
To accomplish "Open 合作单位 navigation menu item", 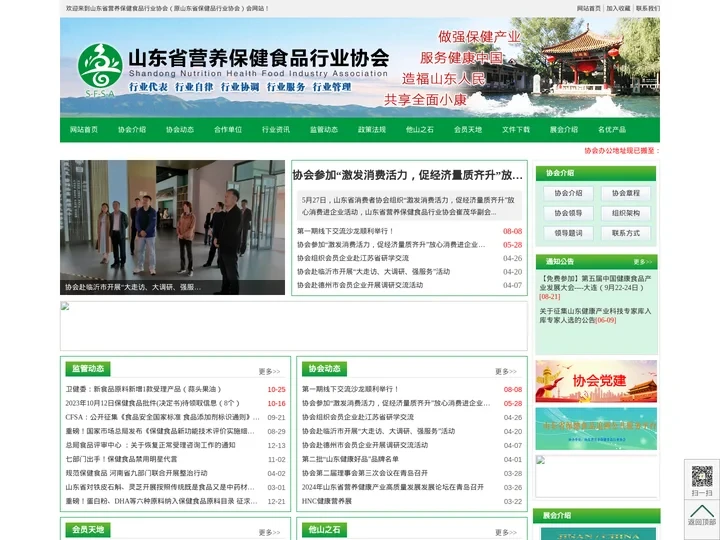I will tap(228, 129).
